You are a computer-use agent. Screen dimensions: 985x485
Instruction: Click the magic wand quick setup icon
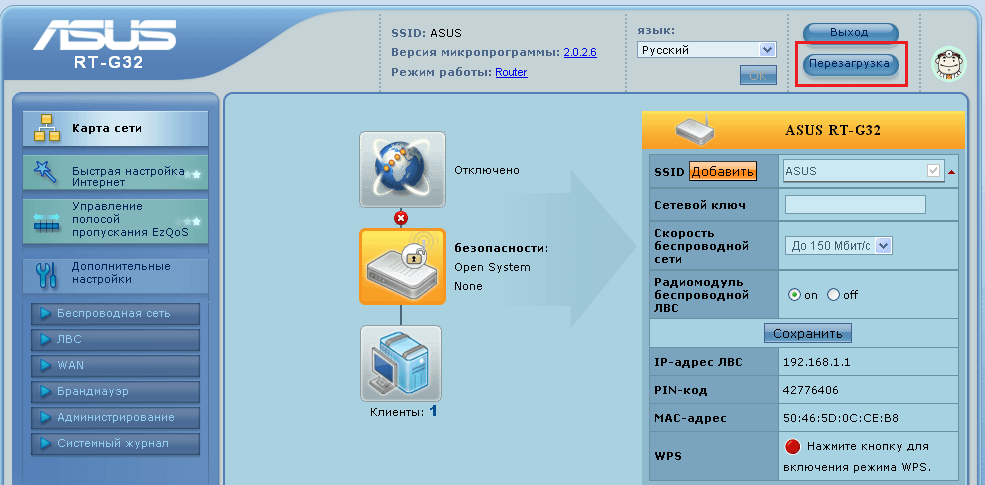[x=45, y=172]
